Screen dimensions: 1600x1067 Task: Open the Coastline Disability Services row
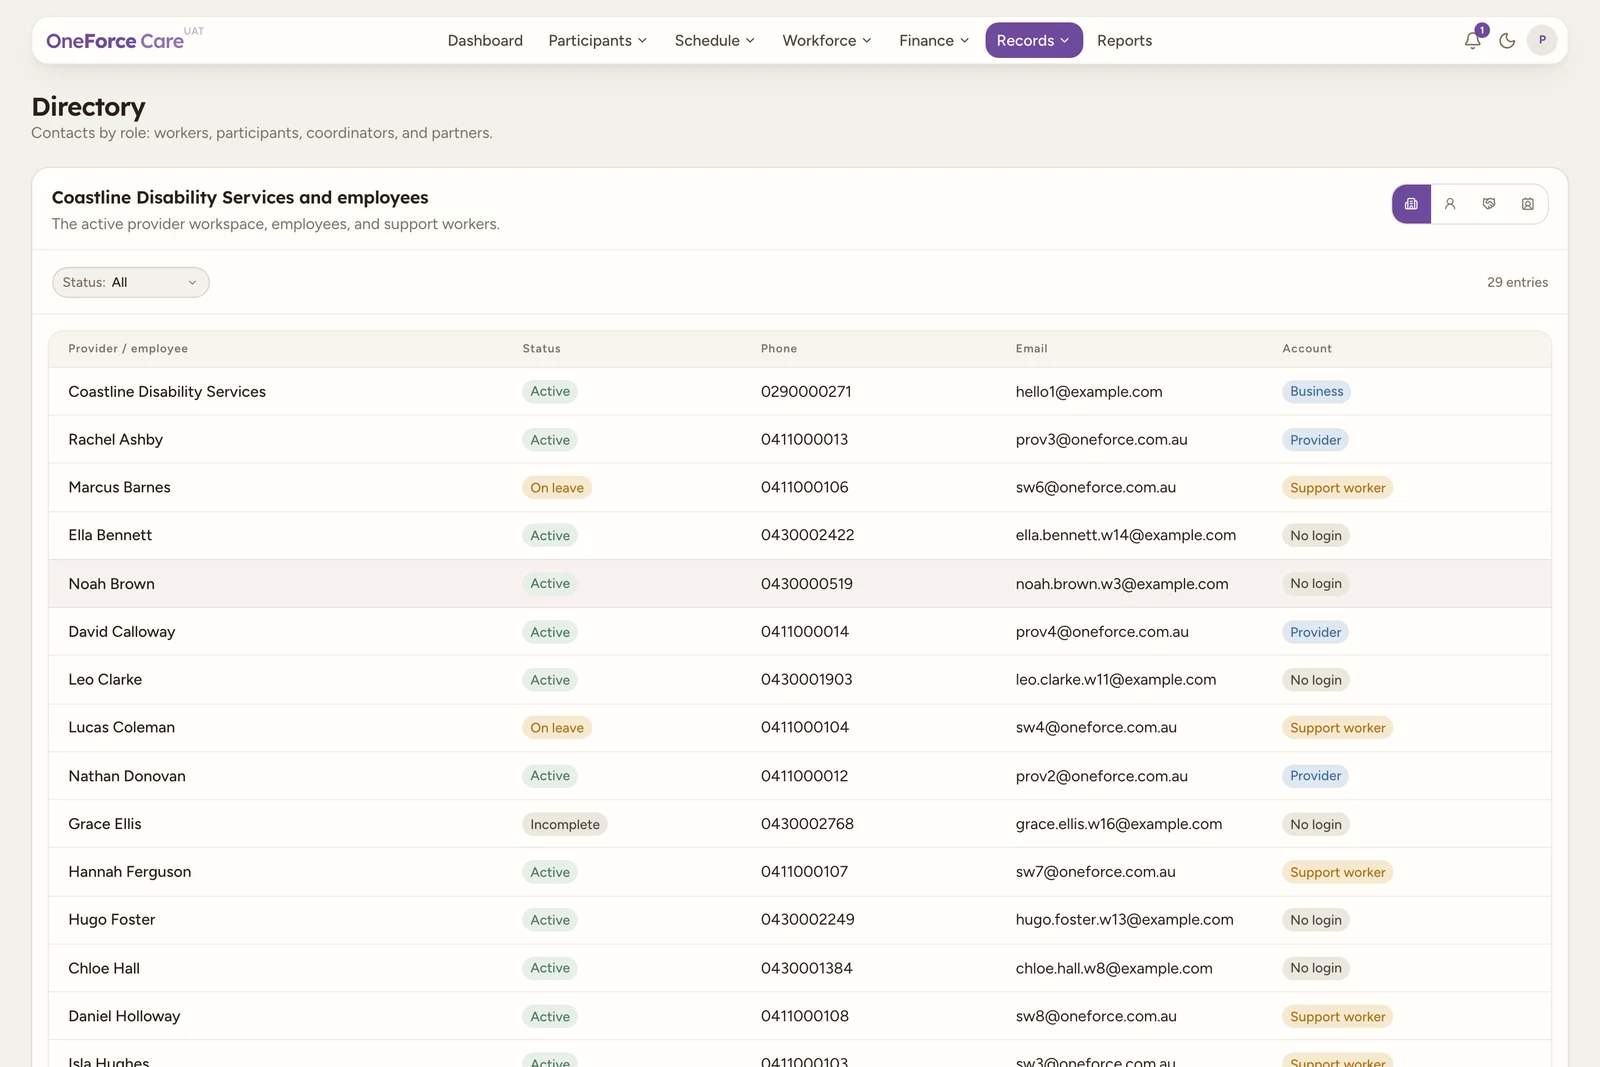click(800, 392)
